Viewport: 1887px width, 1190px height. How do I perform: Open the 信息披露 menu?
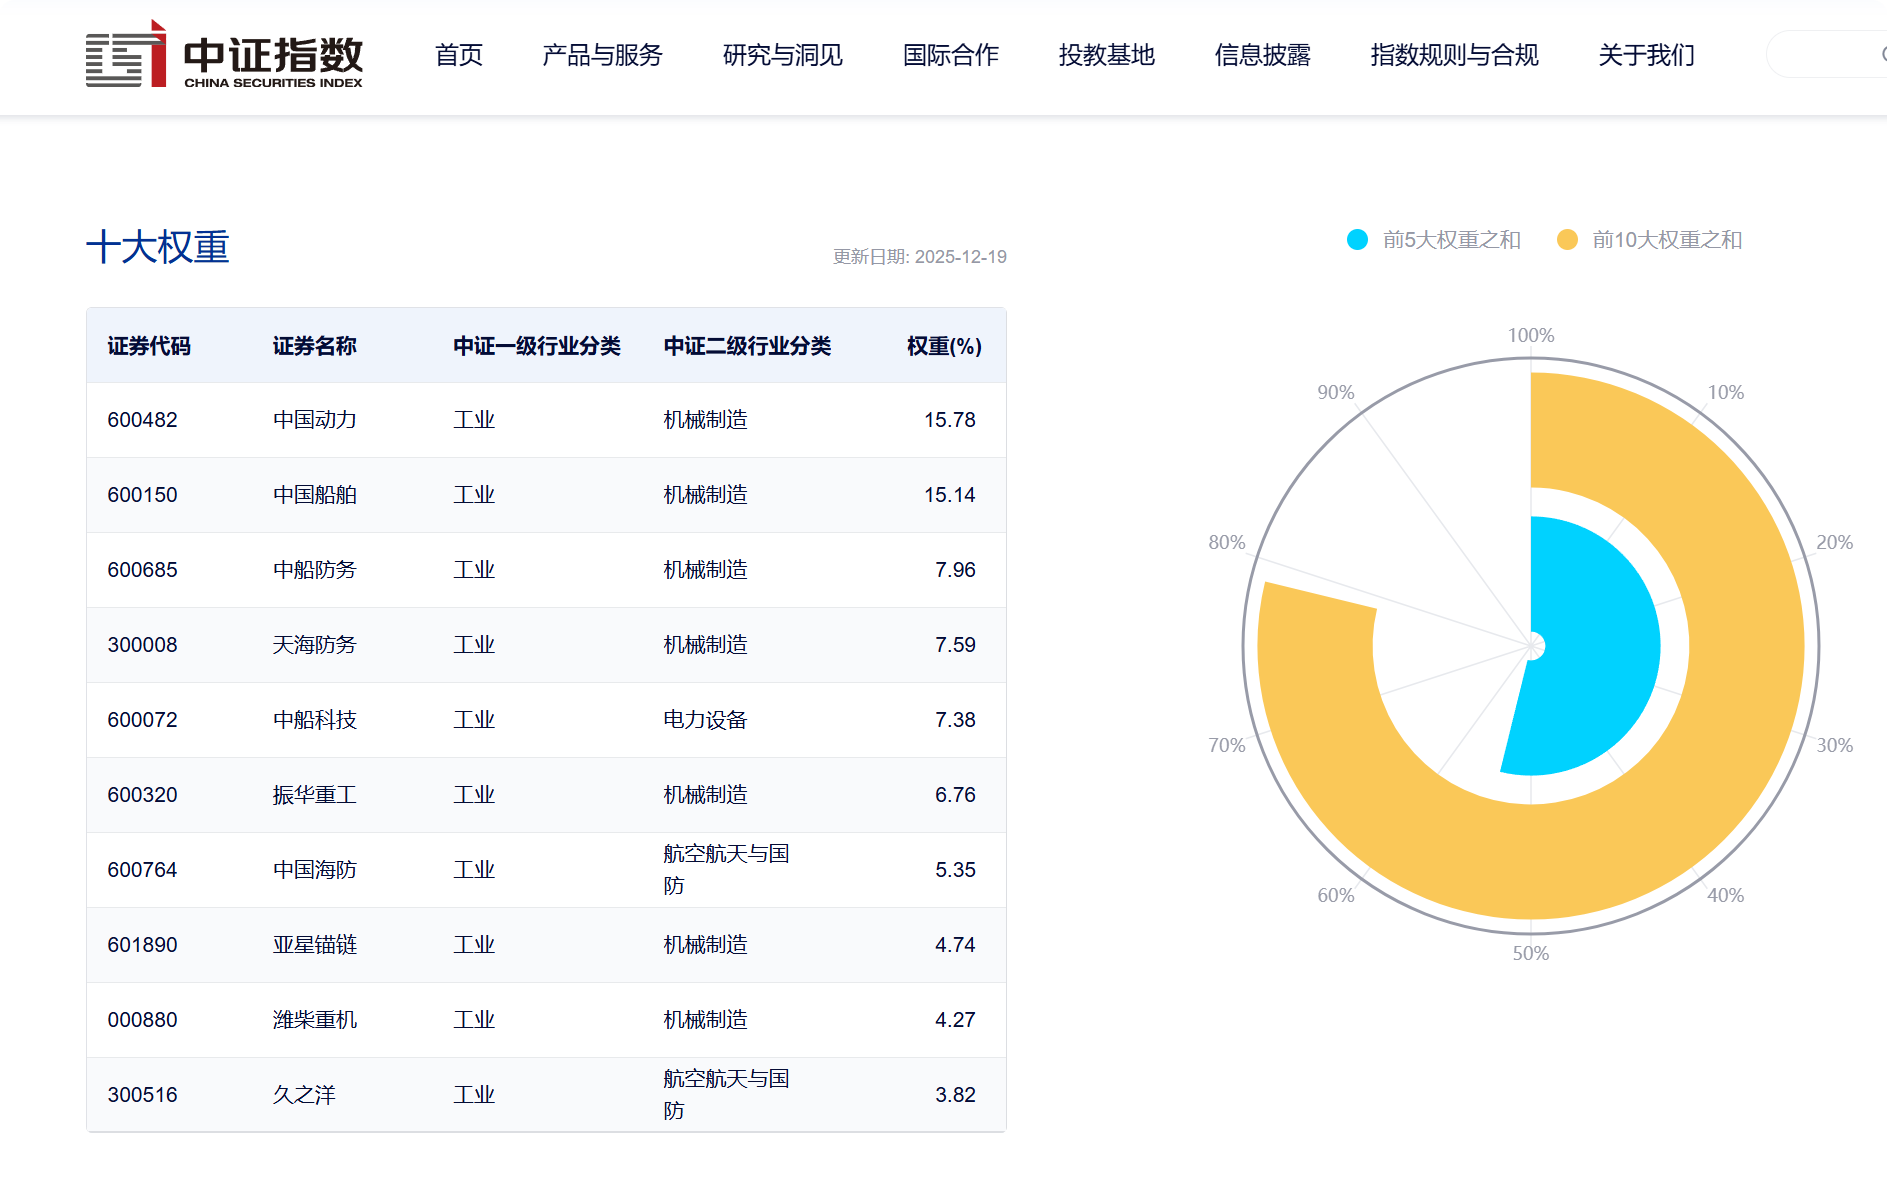pos(1263,55)
